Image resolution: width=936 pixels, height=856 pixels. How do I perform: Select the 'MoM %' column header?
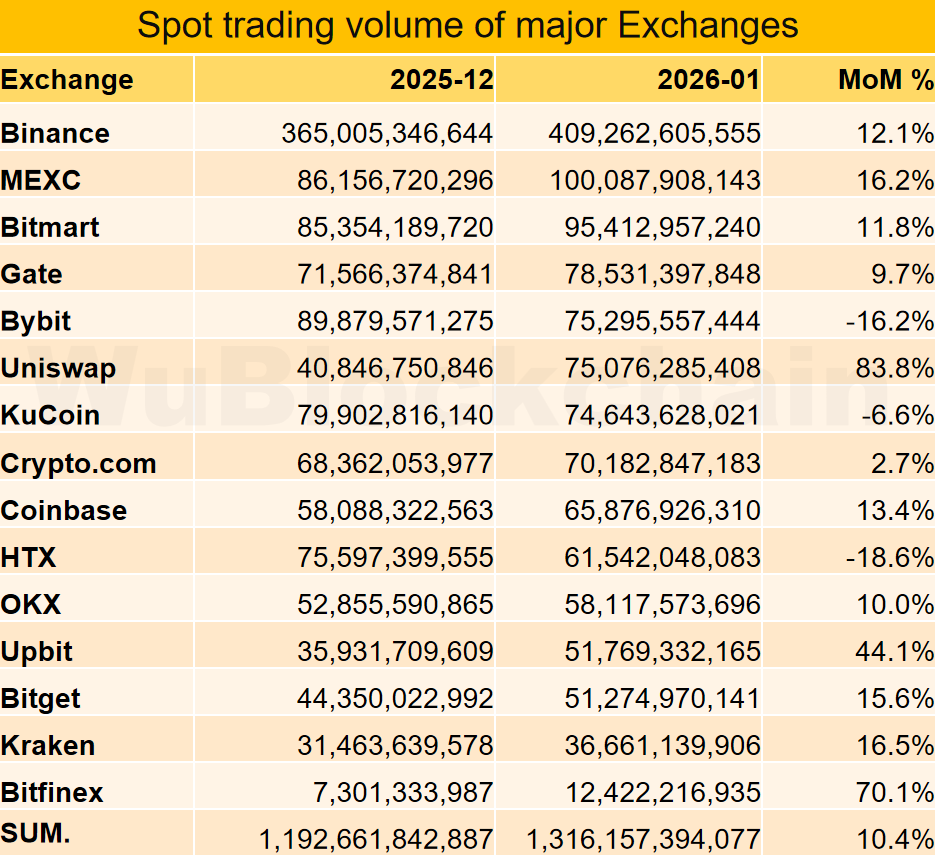(x=886, y=80)
